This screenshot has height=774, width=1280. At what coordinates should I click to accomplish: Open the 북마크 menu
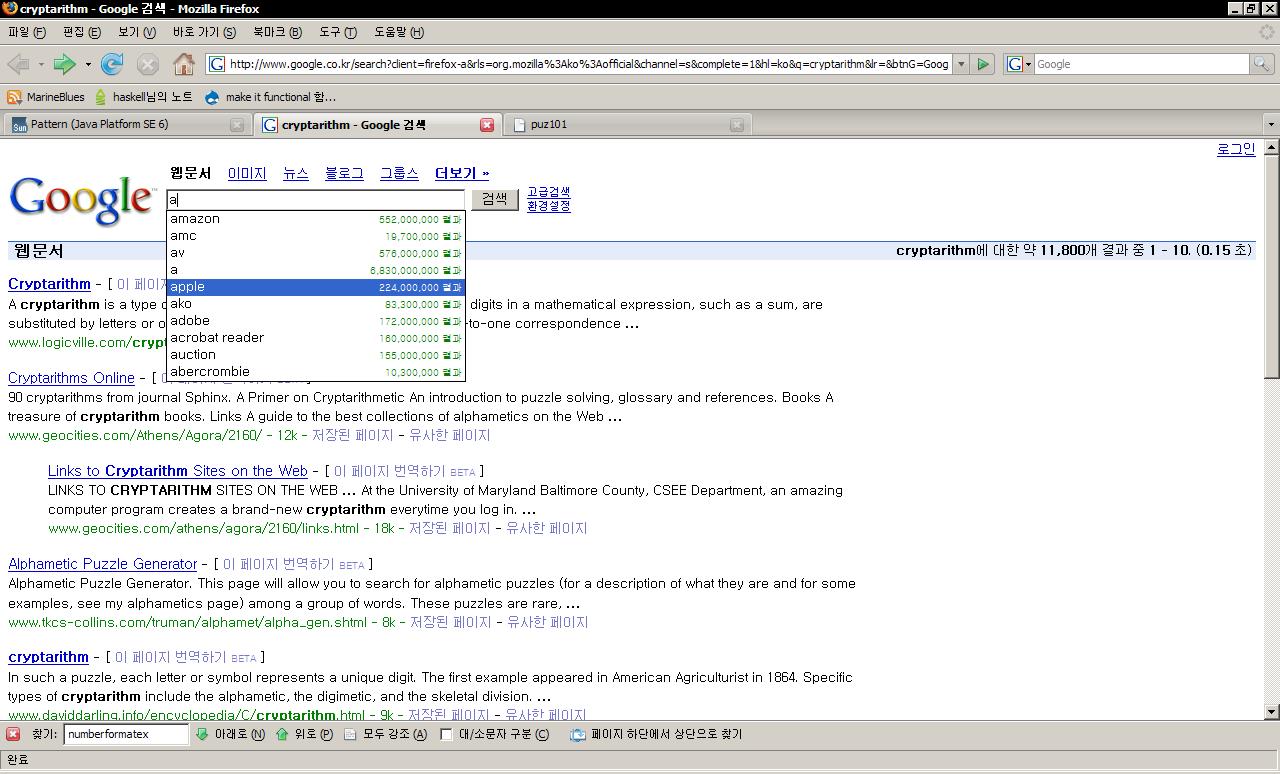pyautogui.click(x=277, y=32)
